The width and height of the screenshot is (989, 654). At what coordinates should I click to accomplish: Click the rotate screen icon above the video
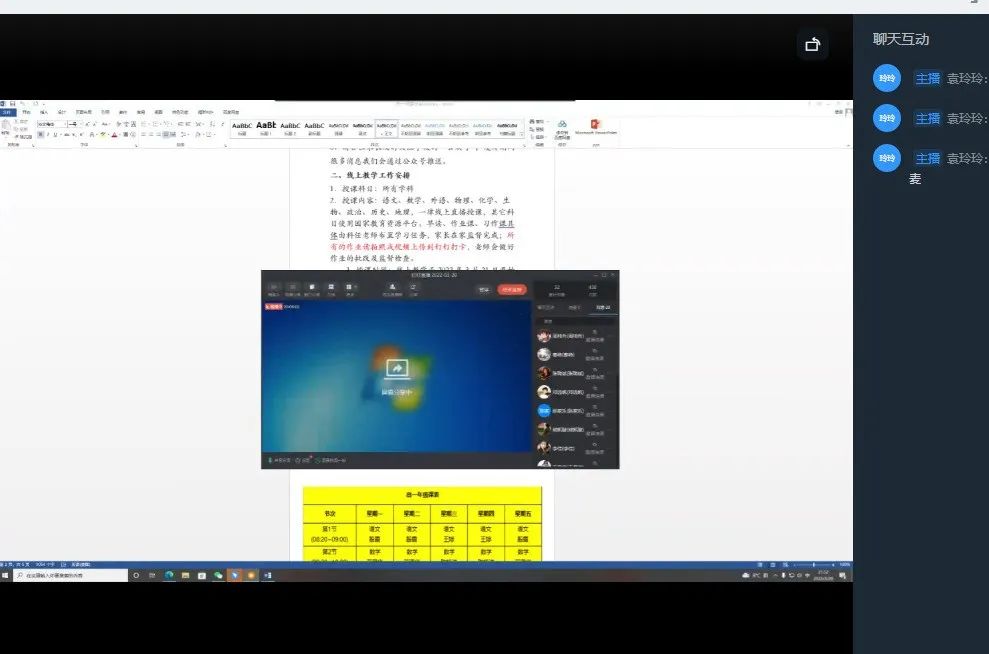812,44
